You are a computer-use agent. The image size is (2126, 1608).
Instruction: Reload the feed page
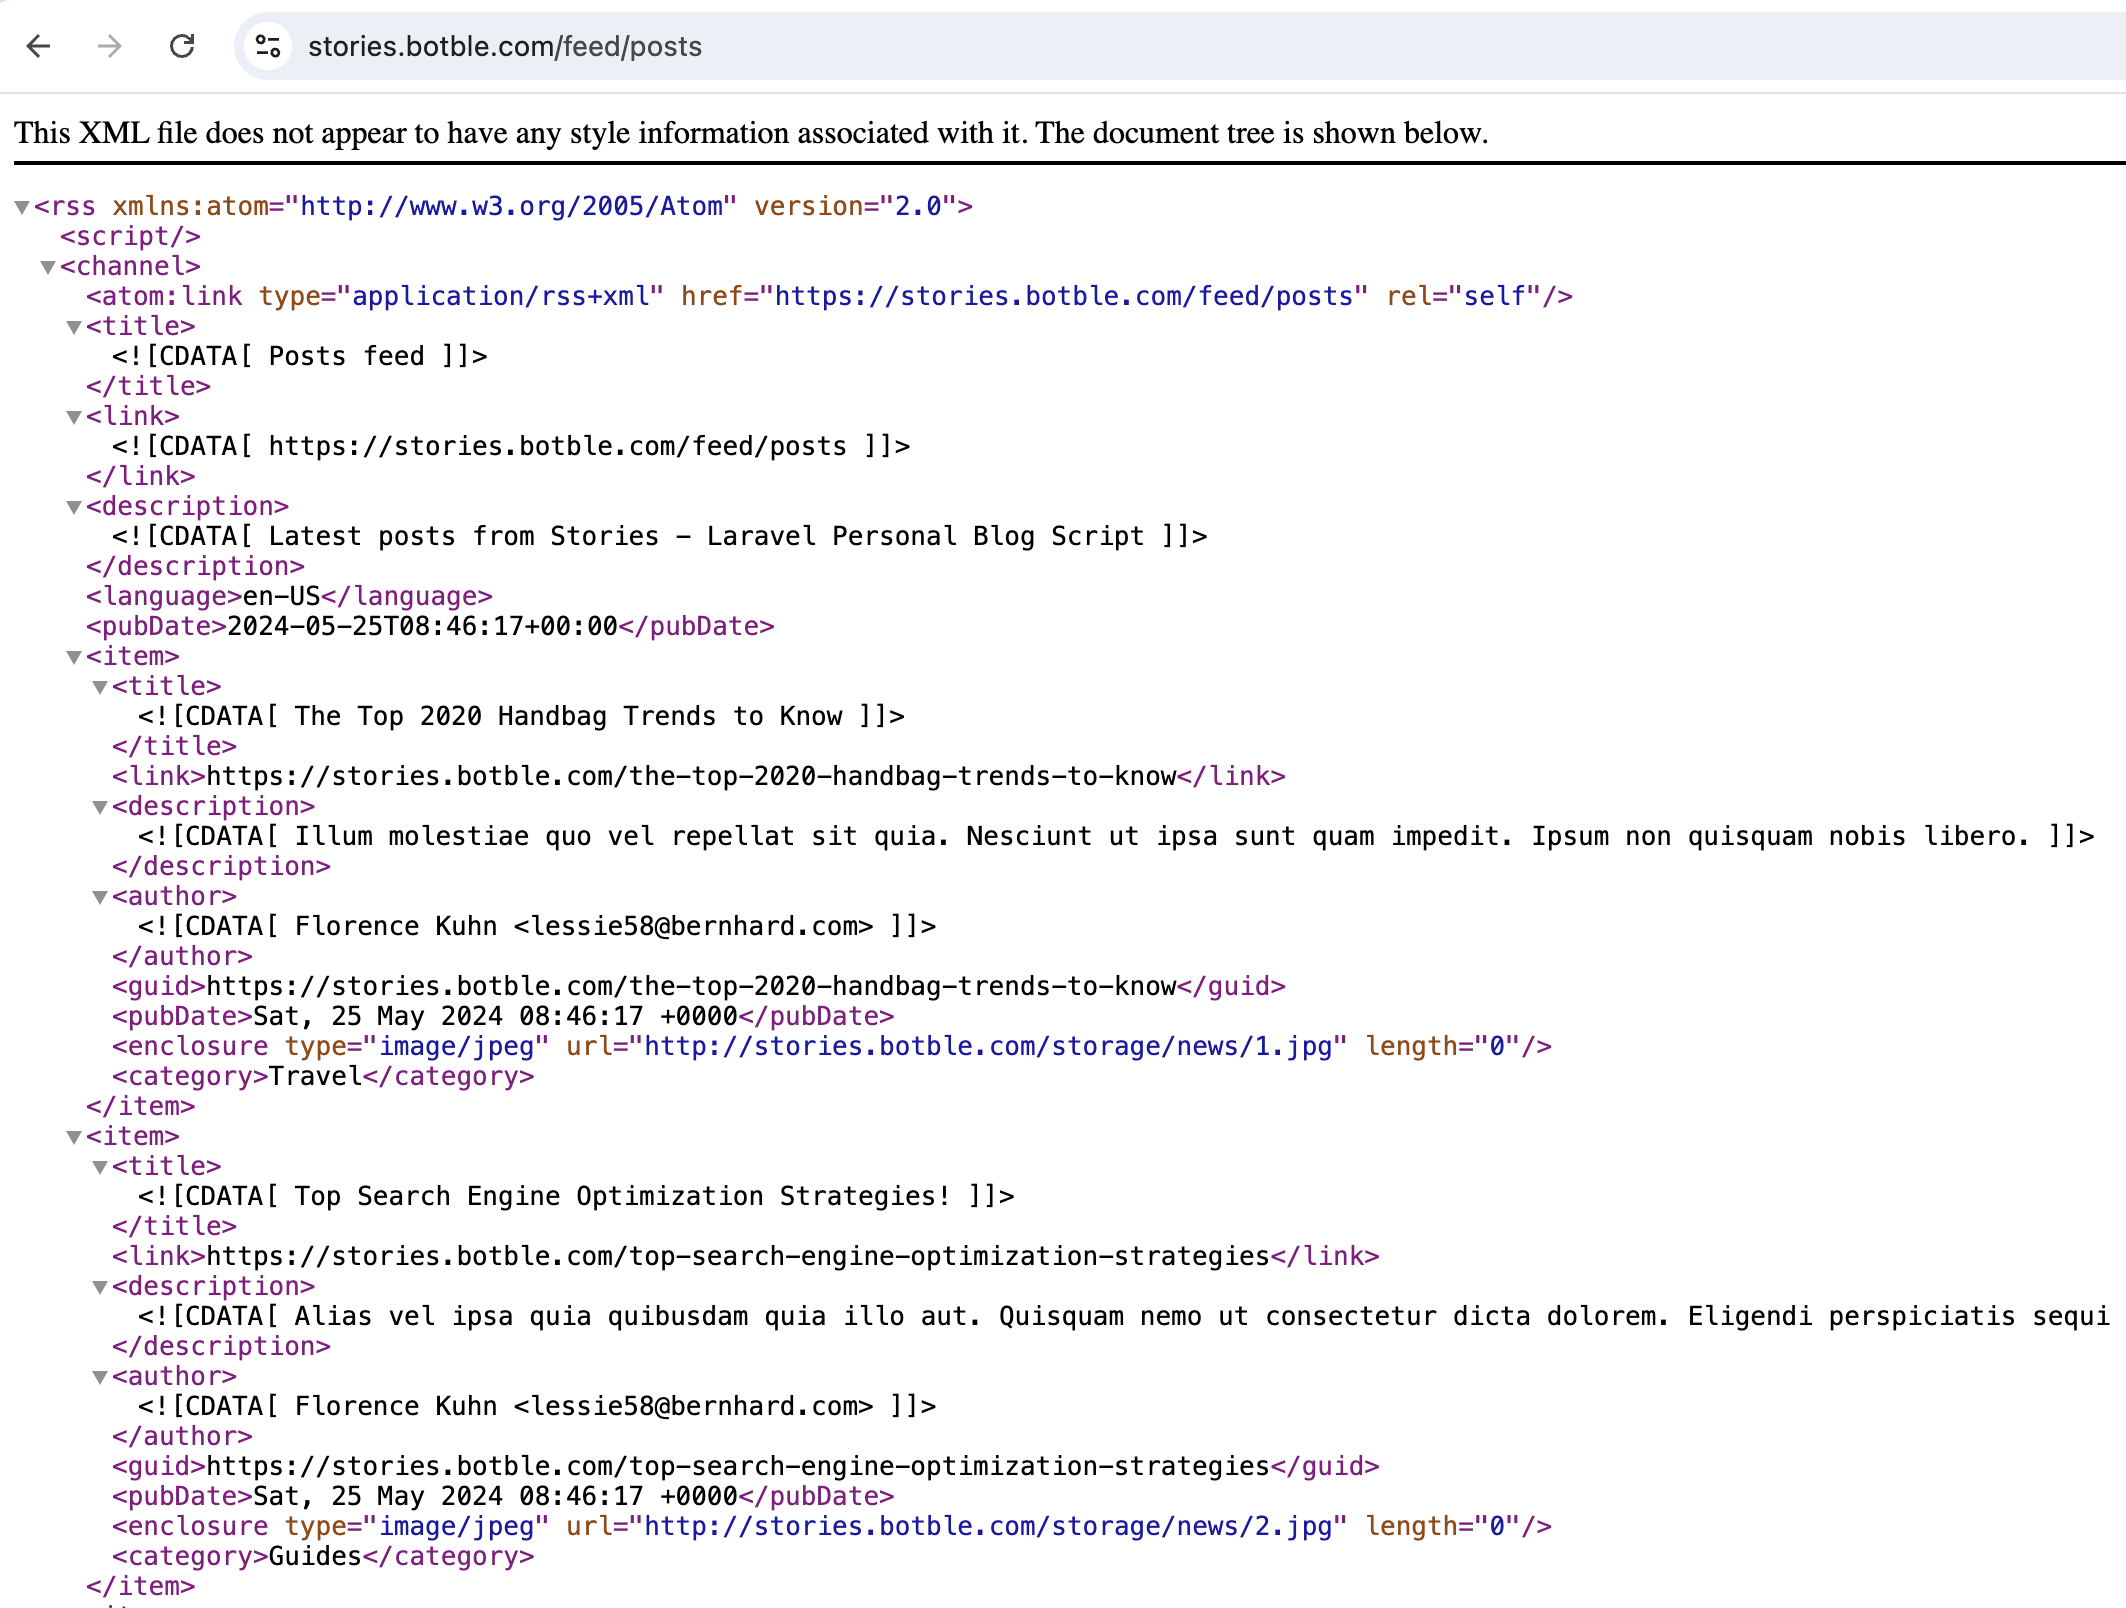coord(182,46)
